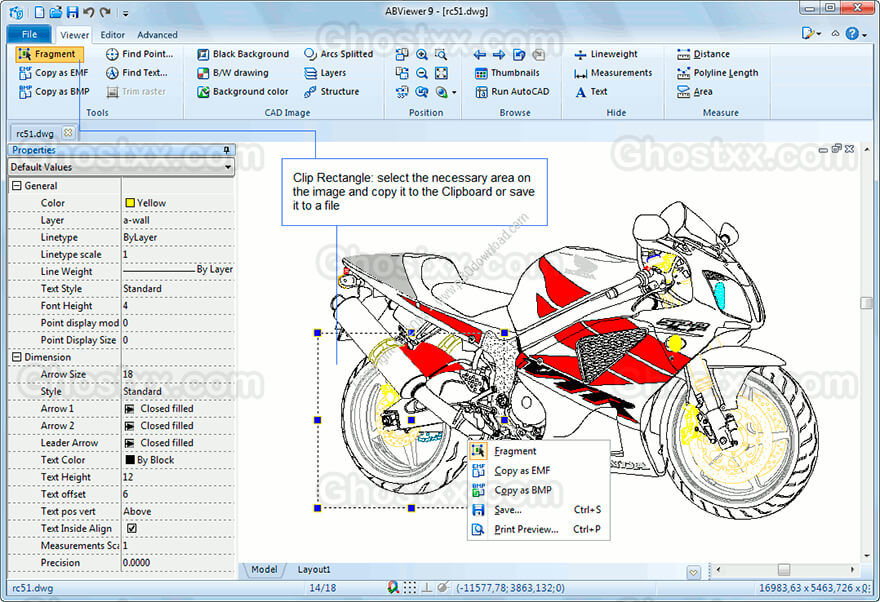
Task: Click the help question mark icon
Action: click(852, 34)
